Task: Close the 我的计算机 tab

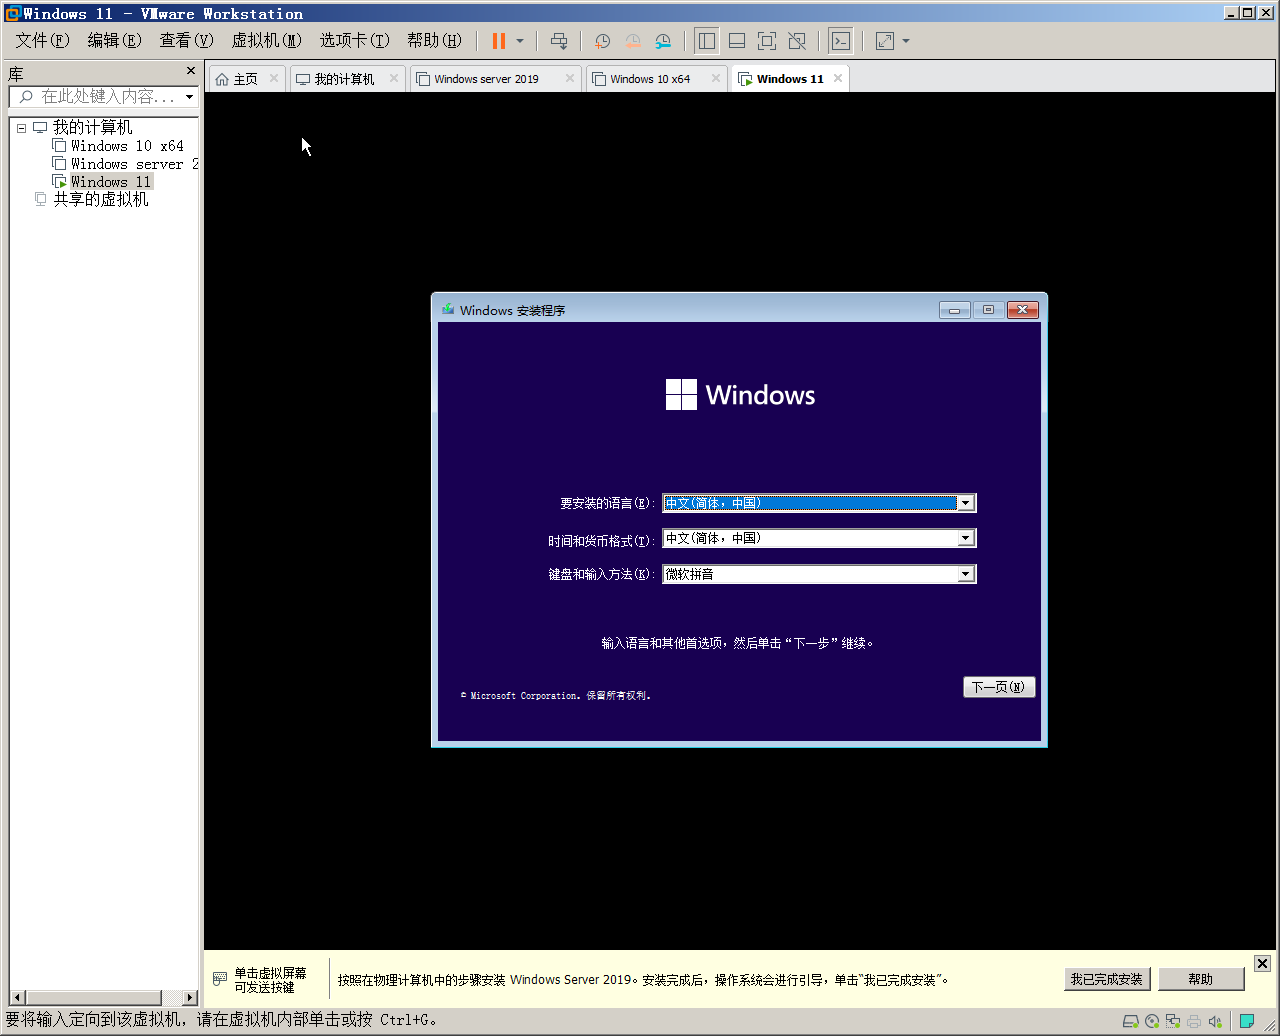Action: click(394, 78)
